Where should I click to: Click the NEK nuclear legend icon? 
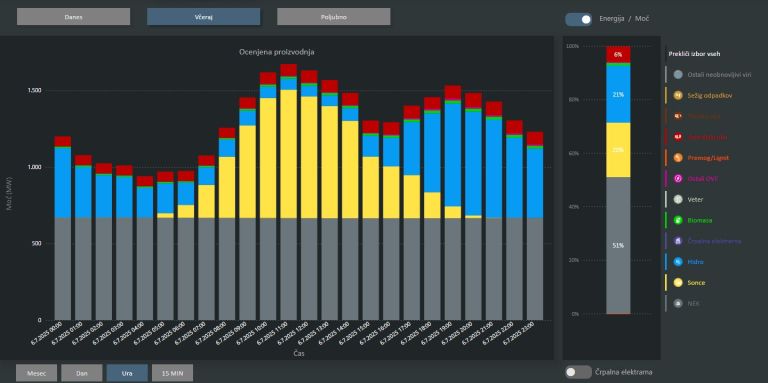coord(678,303)
